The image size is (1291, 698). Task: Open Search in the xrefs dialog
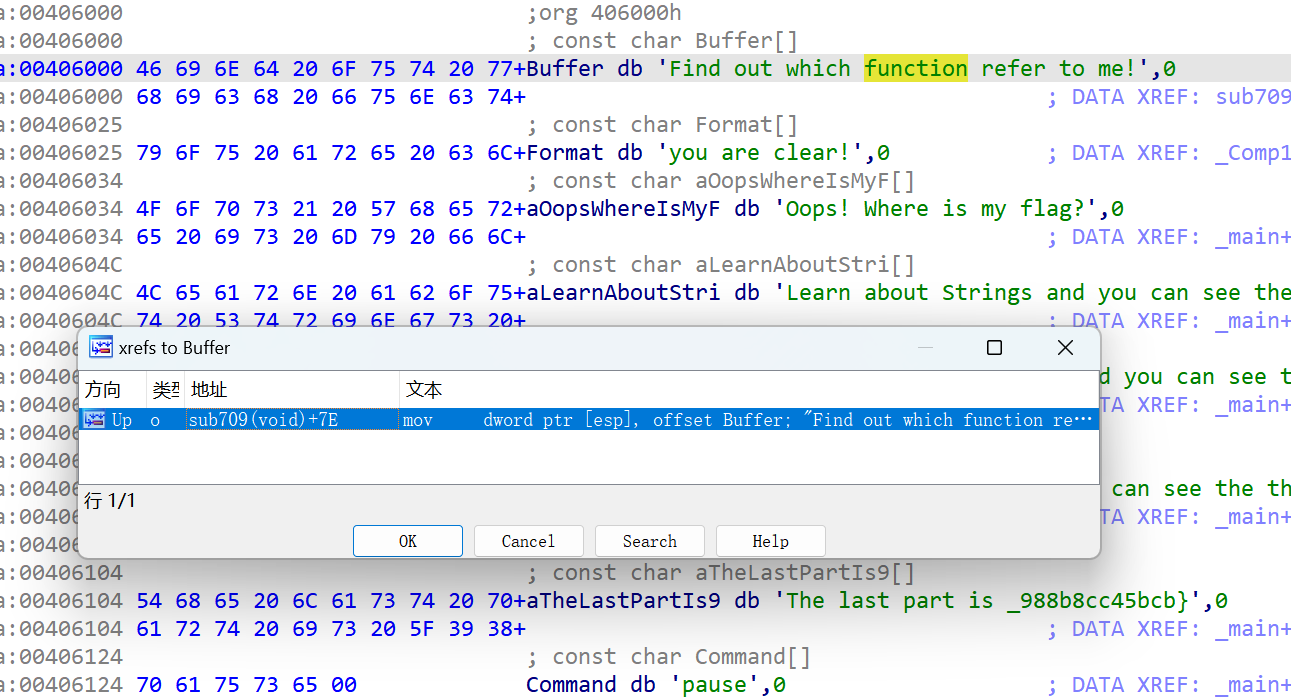[x=649, y=541]
